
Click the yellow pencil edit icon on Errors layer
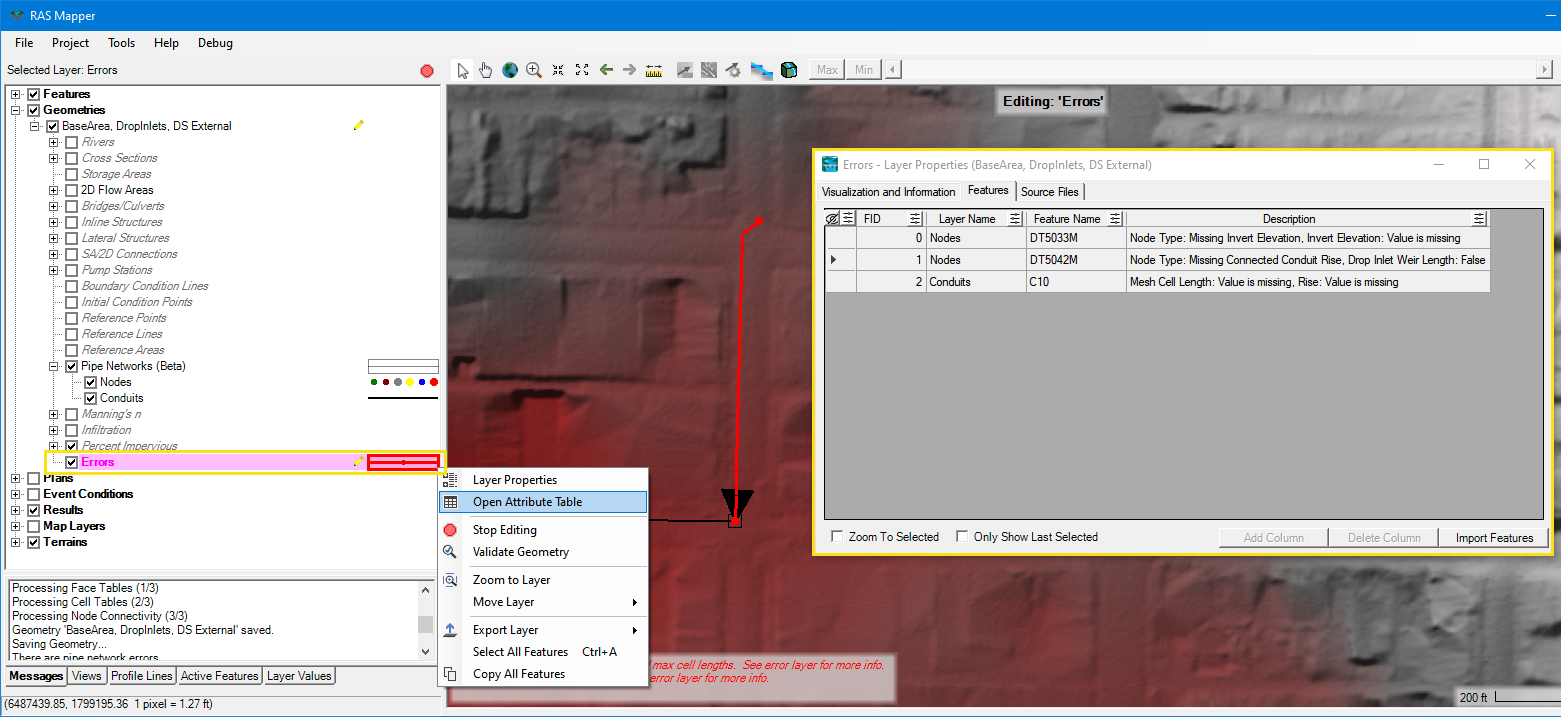coord(358,462)
